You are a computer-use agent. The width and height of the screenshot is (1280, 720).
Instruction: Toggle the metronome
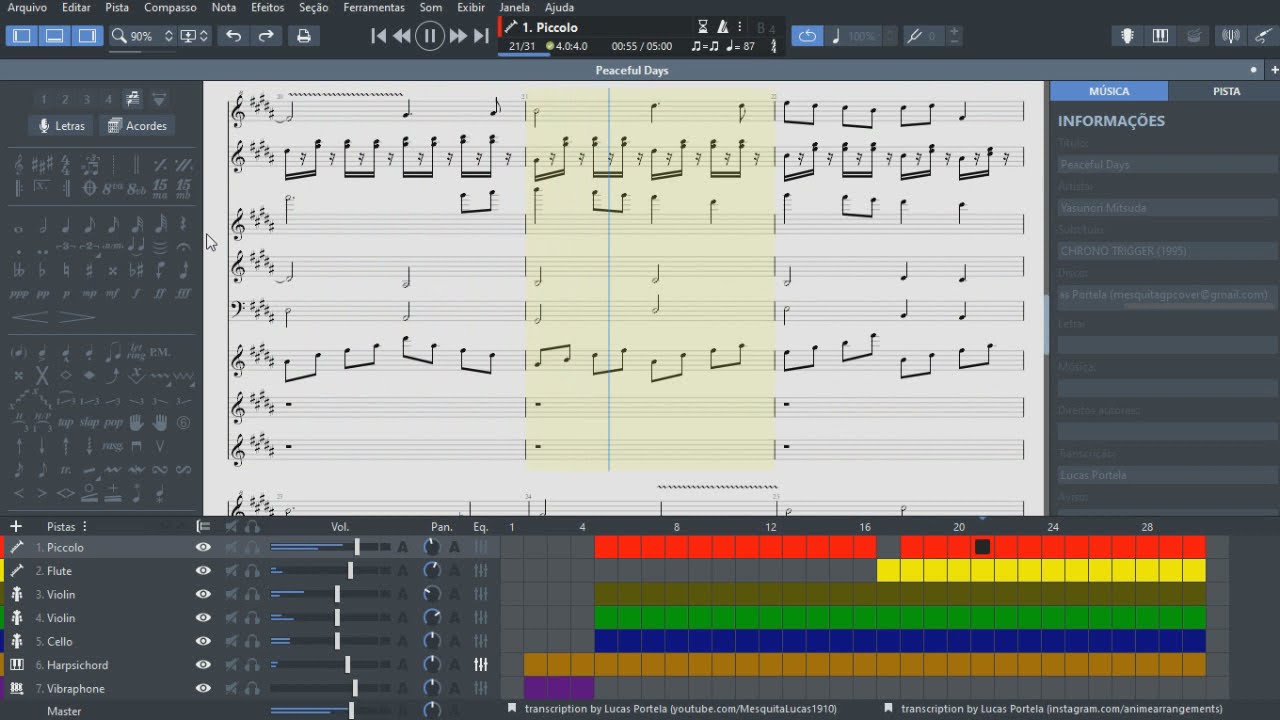click(x=721, y=27)
